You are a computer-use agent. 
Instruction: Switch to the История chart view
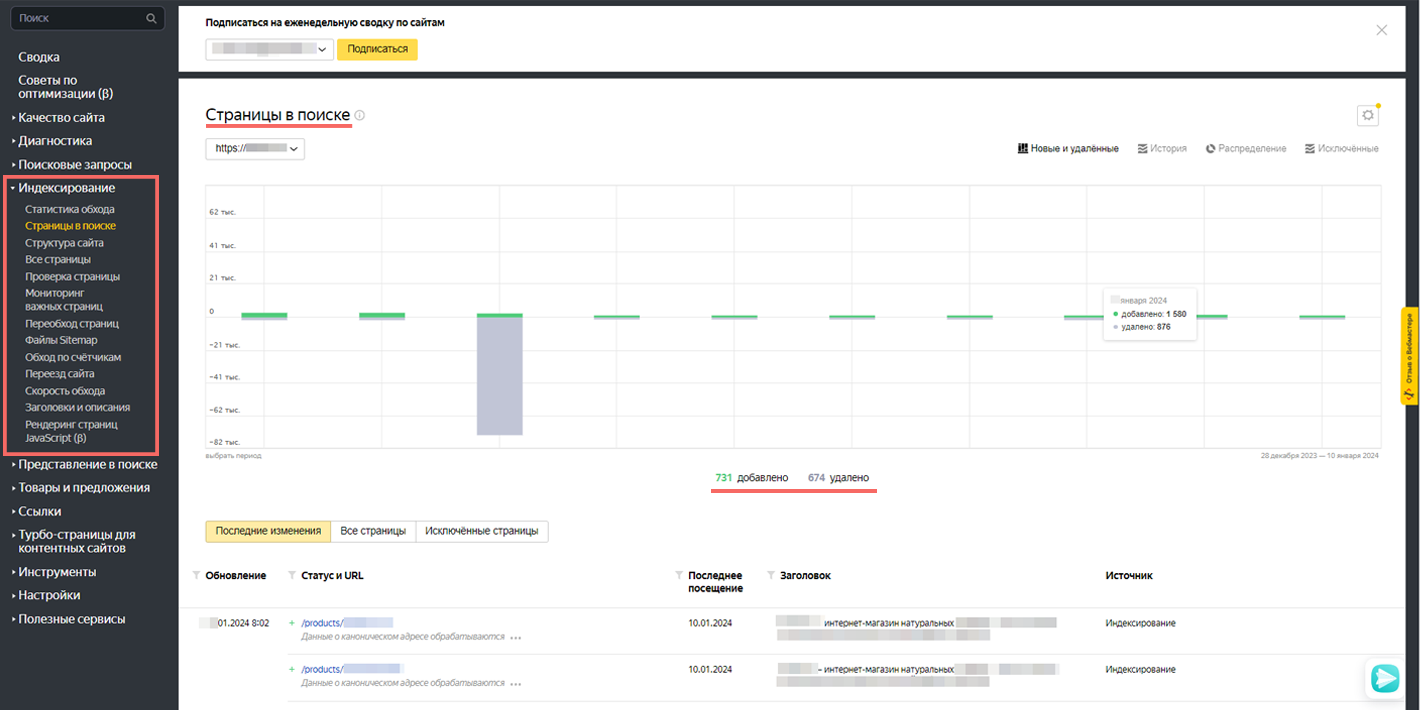coord(1162,149)
